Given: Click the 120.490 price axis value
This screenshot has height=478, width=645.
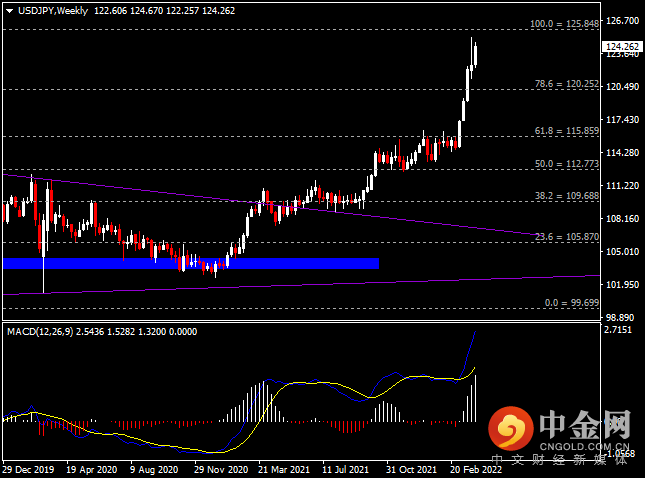Looking at the screenshot, I should pos(622,86).
